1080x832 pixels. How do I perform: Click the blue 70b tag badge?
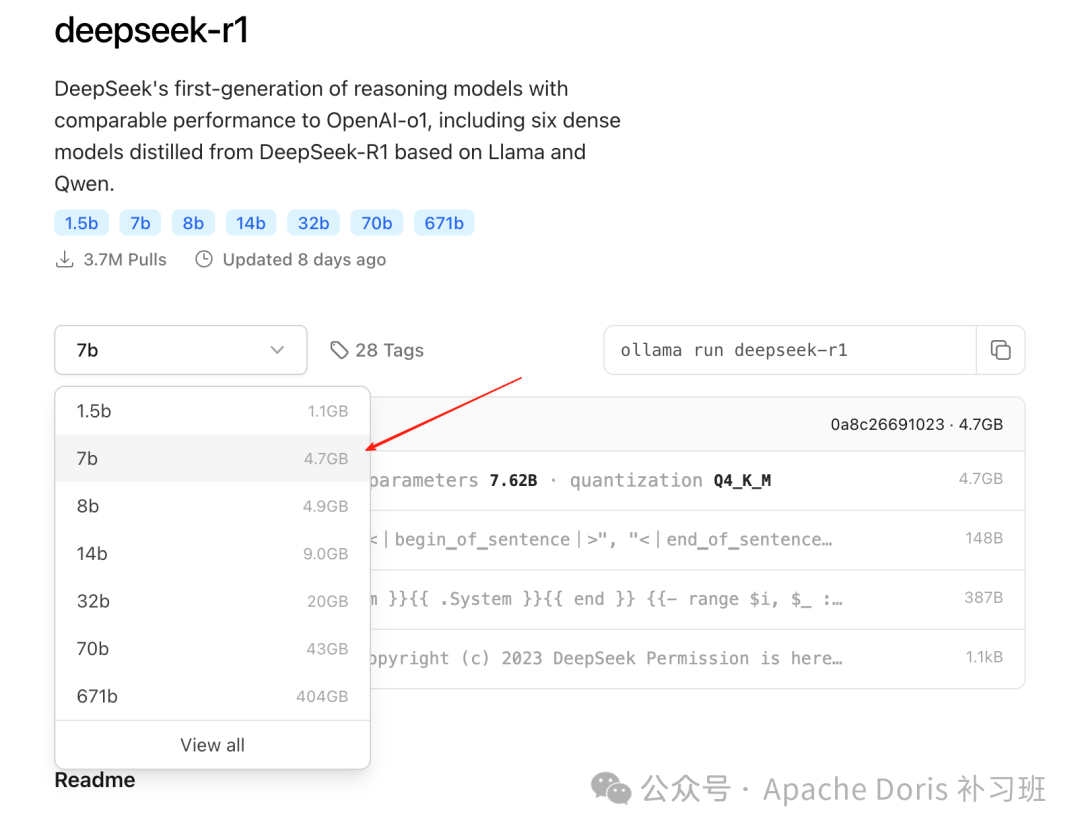(377, 223)
